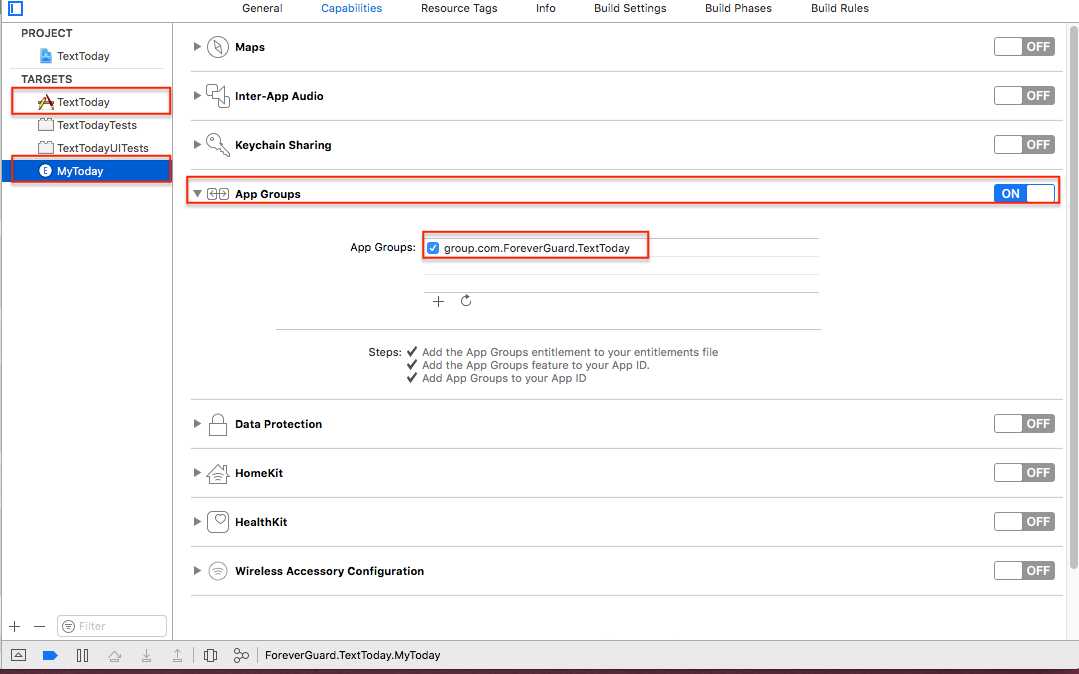Toggle the debug area visibility icon
Screen dimensions: 1079x674
[x=19, y=655]
